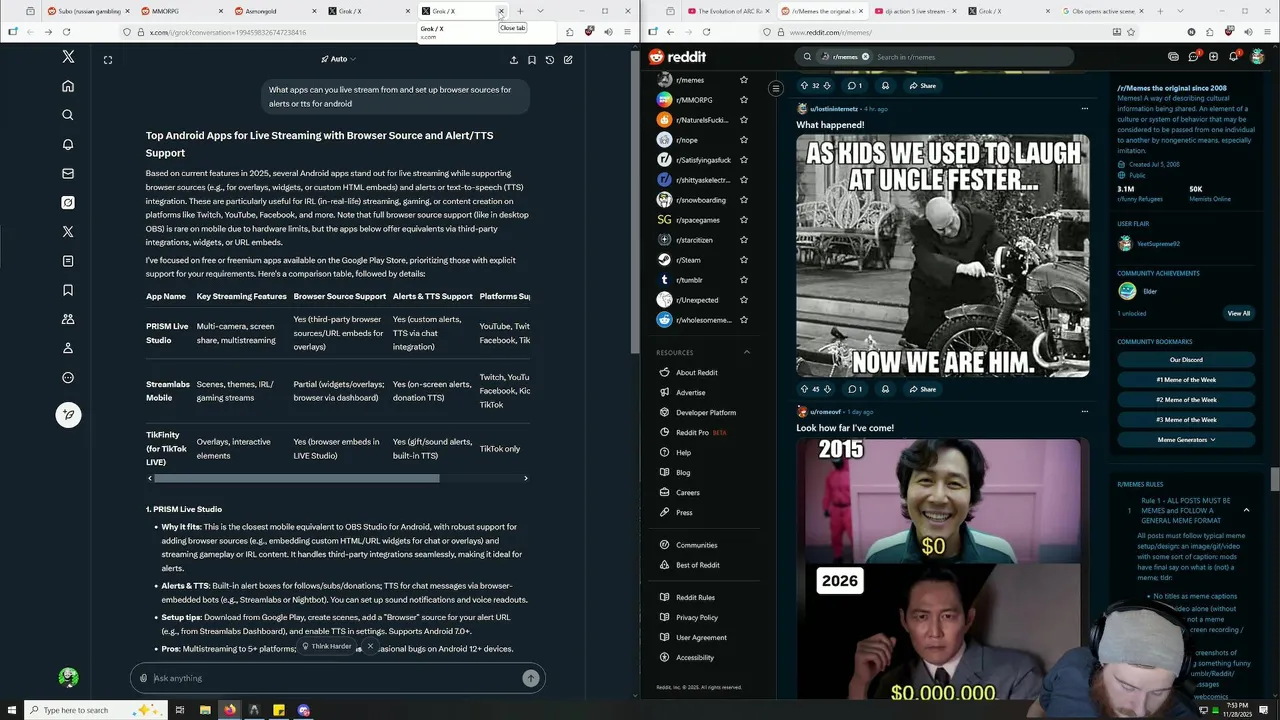The width and height of the screenshot is (1280, 720).
Task: Send the Grok message arrow button
Action: (531, 678)
